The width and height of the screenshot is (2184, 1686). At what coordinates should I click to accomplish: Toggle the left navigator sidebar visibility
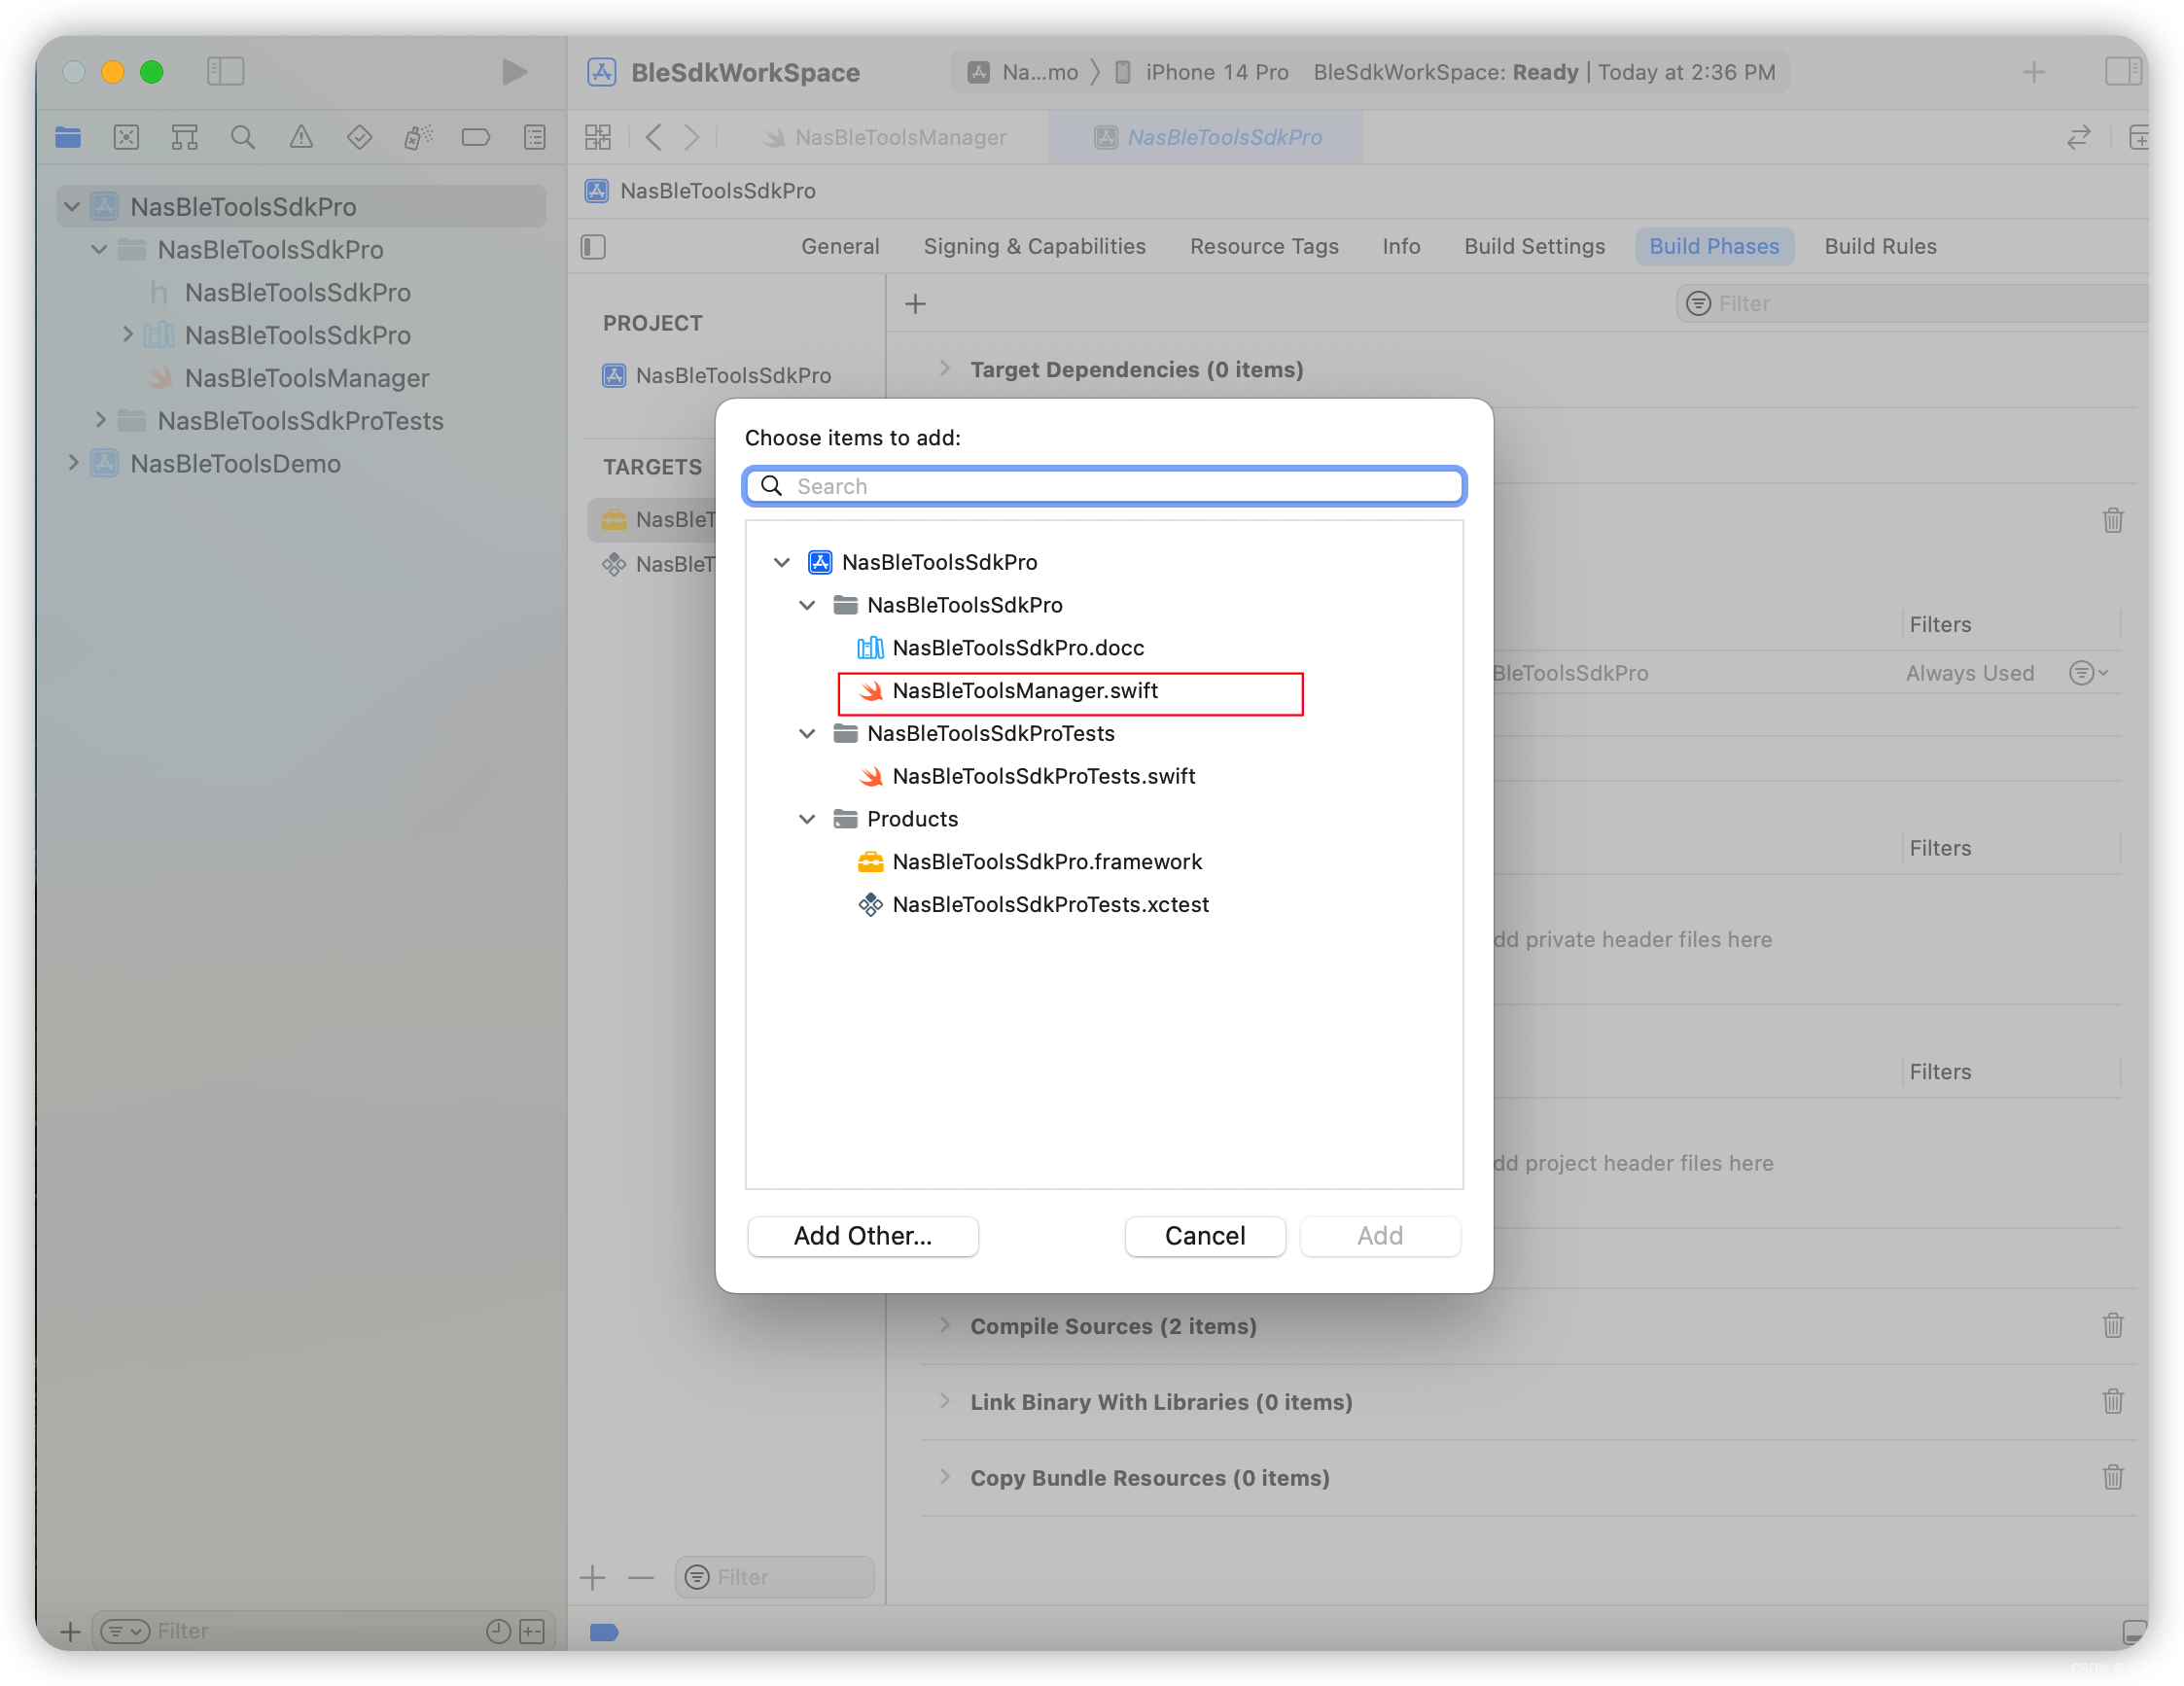[x=225, y=71]
